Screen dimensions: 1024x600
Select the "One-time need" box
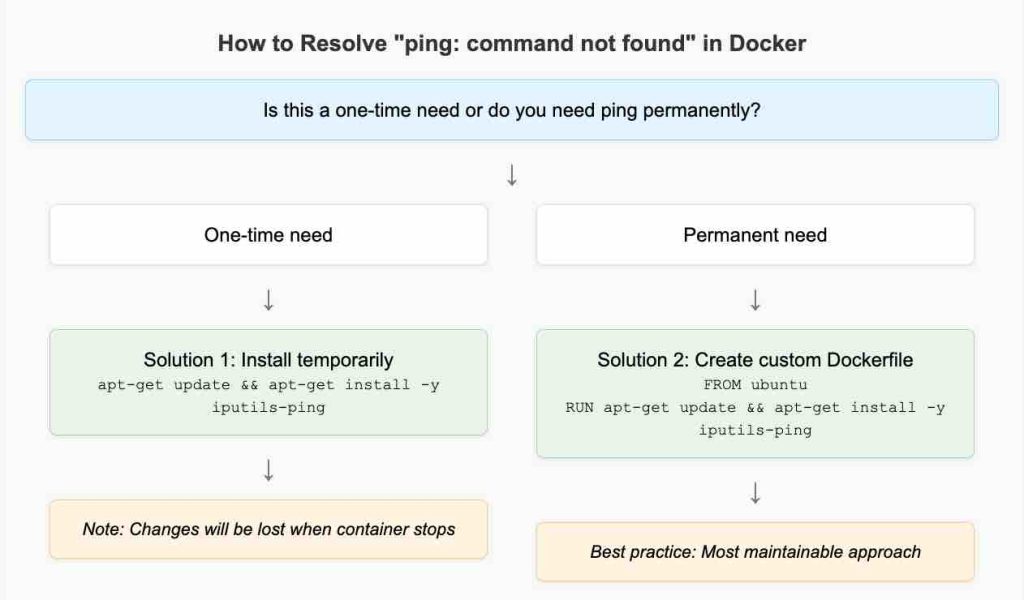coord(268,235)
